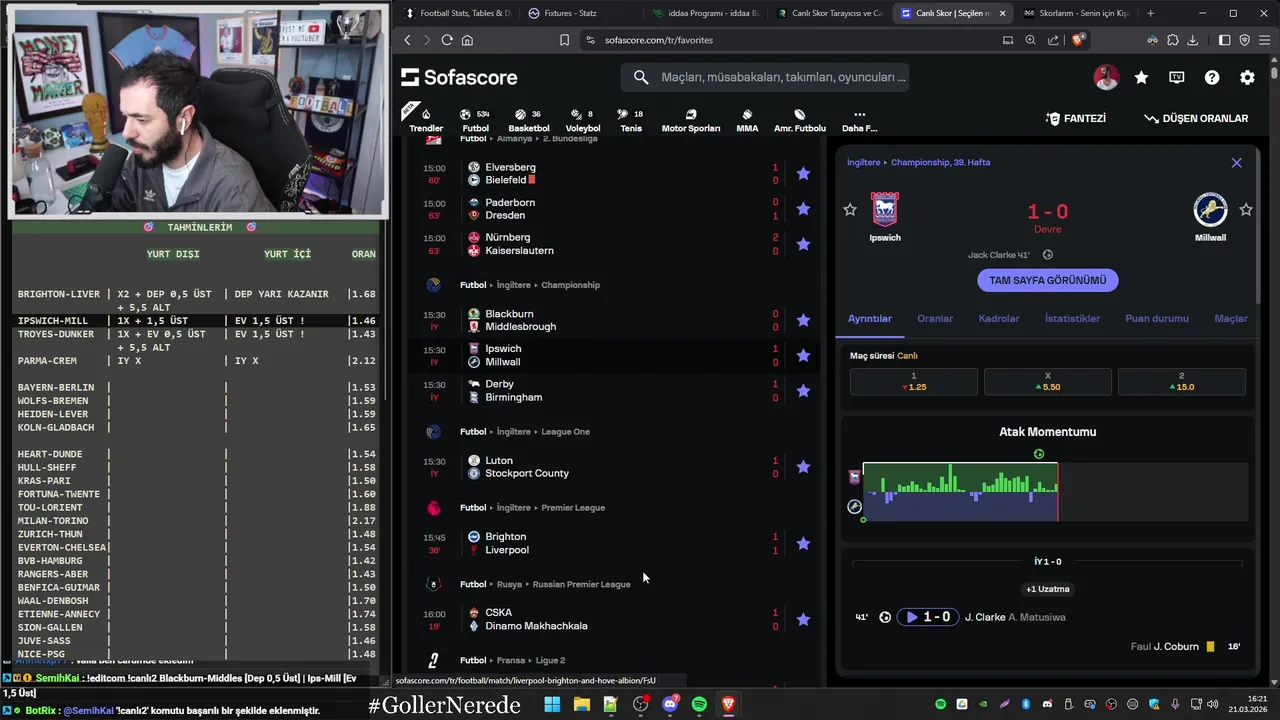Click the Sofascore logo
The width and height of the screenshot is (1280, 720).
[459, 77]
